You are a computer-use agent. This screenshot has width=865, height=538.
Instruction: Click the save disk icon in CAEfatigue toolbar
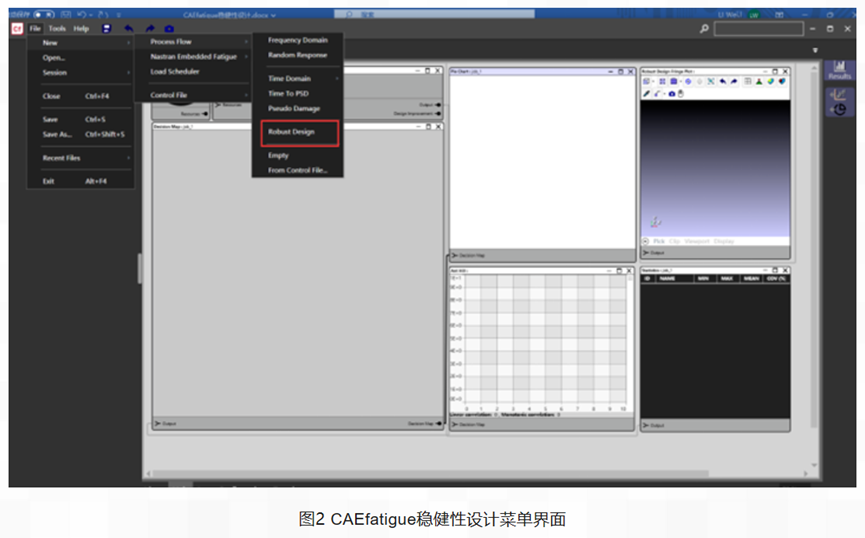click(106, 28)
